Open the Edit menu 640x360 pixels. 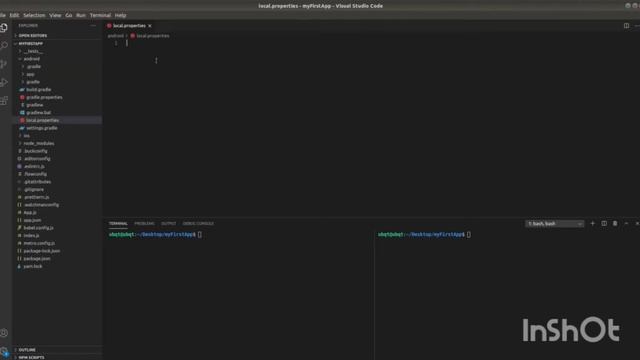pos(14,15)
